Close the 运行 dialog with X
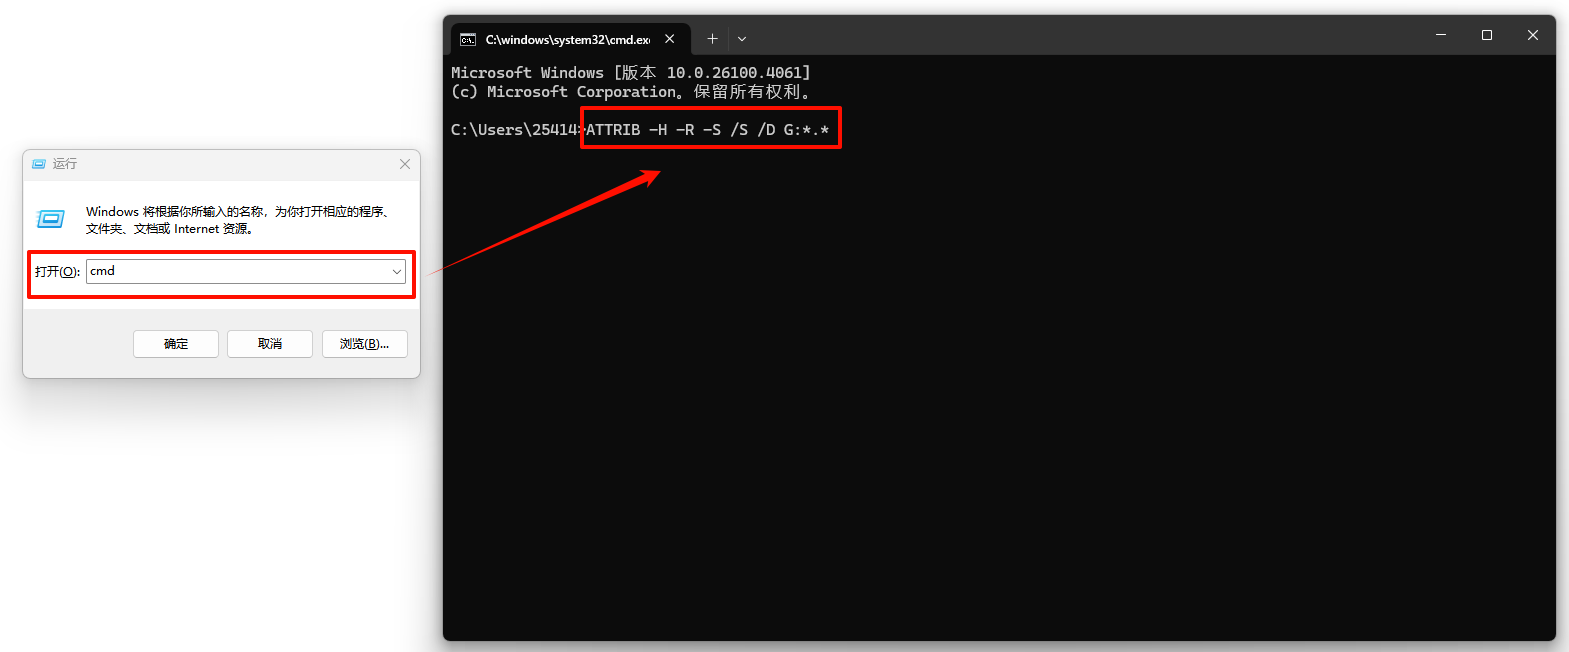Image resolution: width=1569 pixels, height=652 pixels. click(405, 164)
